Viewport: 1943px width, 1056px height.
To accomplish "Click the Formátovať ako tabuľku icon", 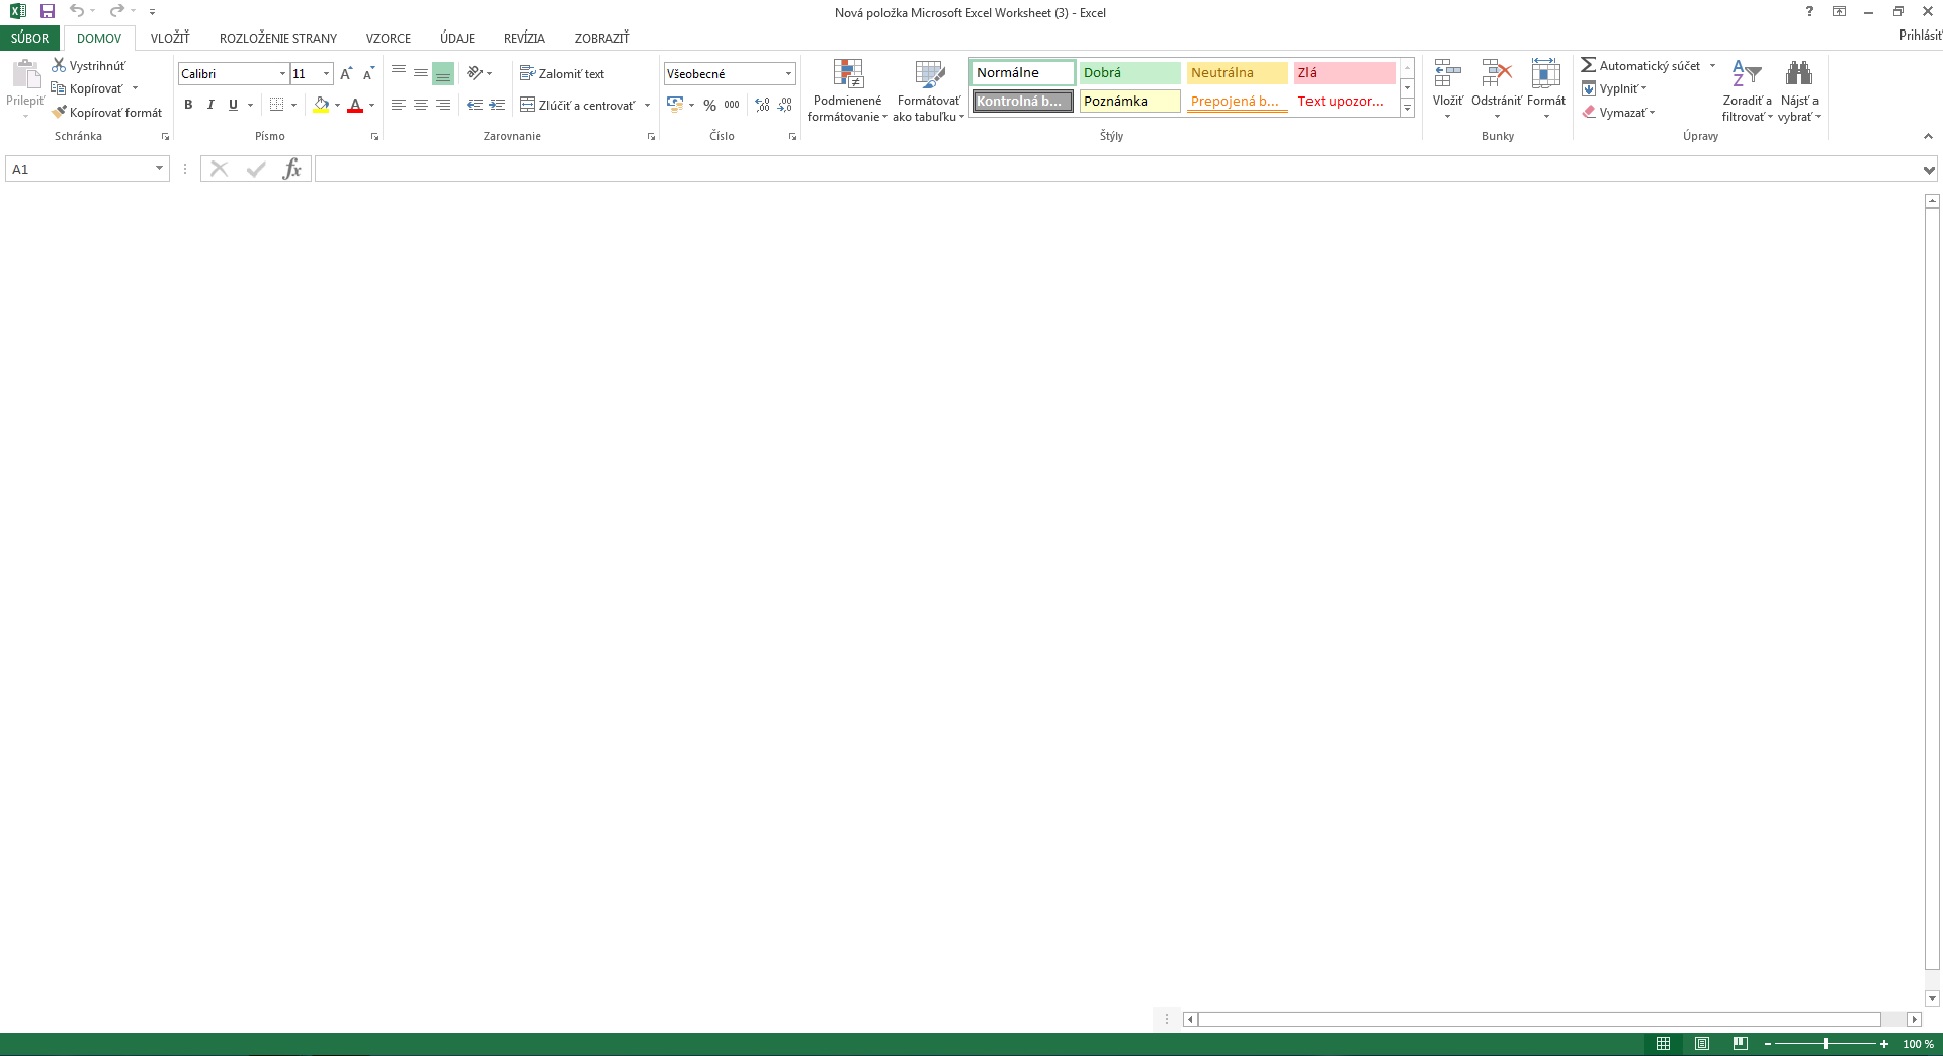I will click(x=929, y=75).
